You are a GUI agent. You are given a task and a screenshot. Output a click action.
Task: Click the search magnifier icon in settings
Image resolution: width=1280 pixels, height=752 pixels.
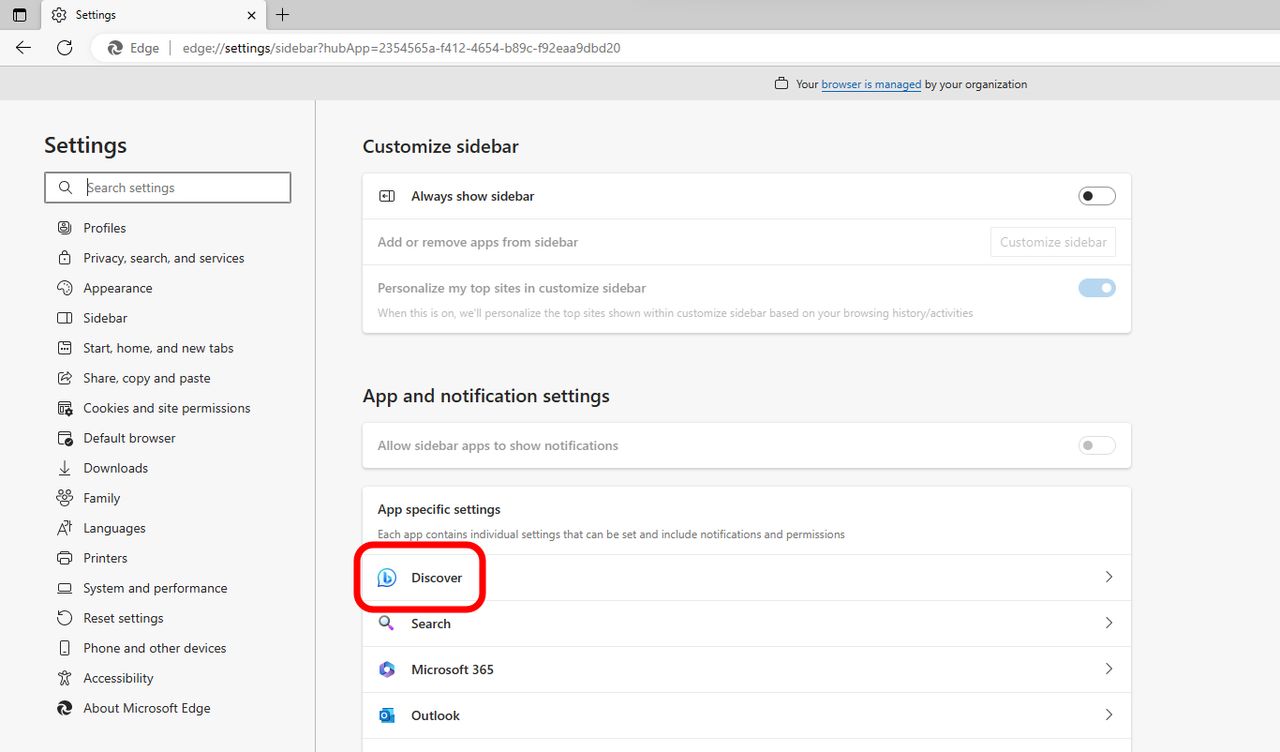coord(65,187)
